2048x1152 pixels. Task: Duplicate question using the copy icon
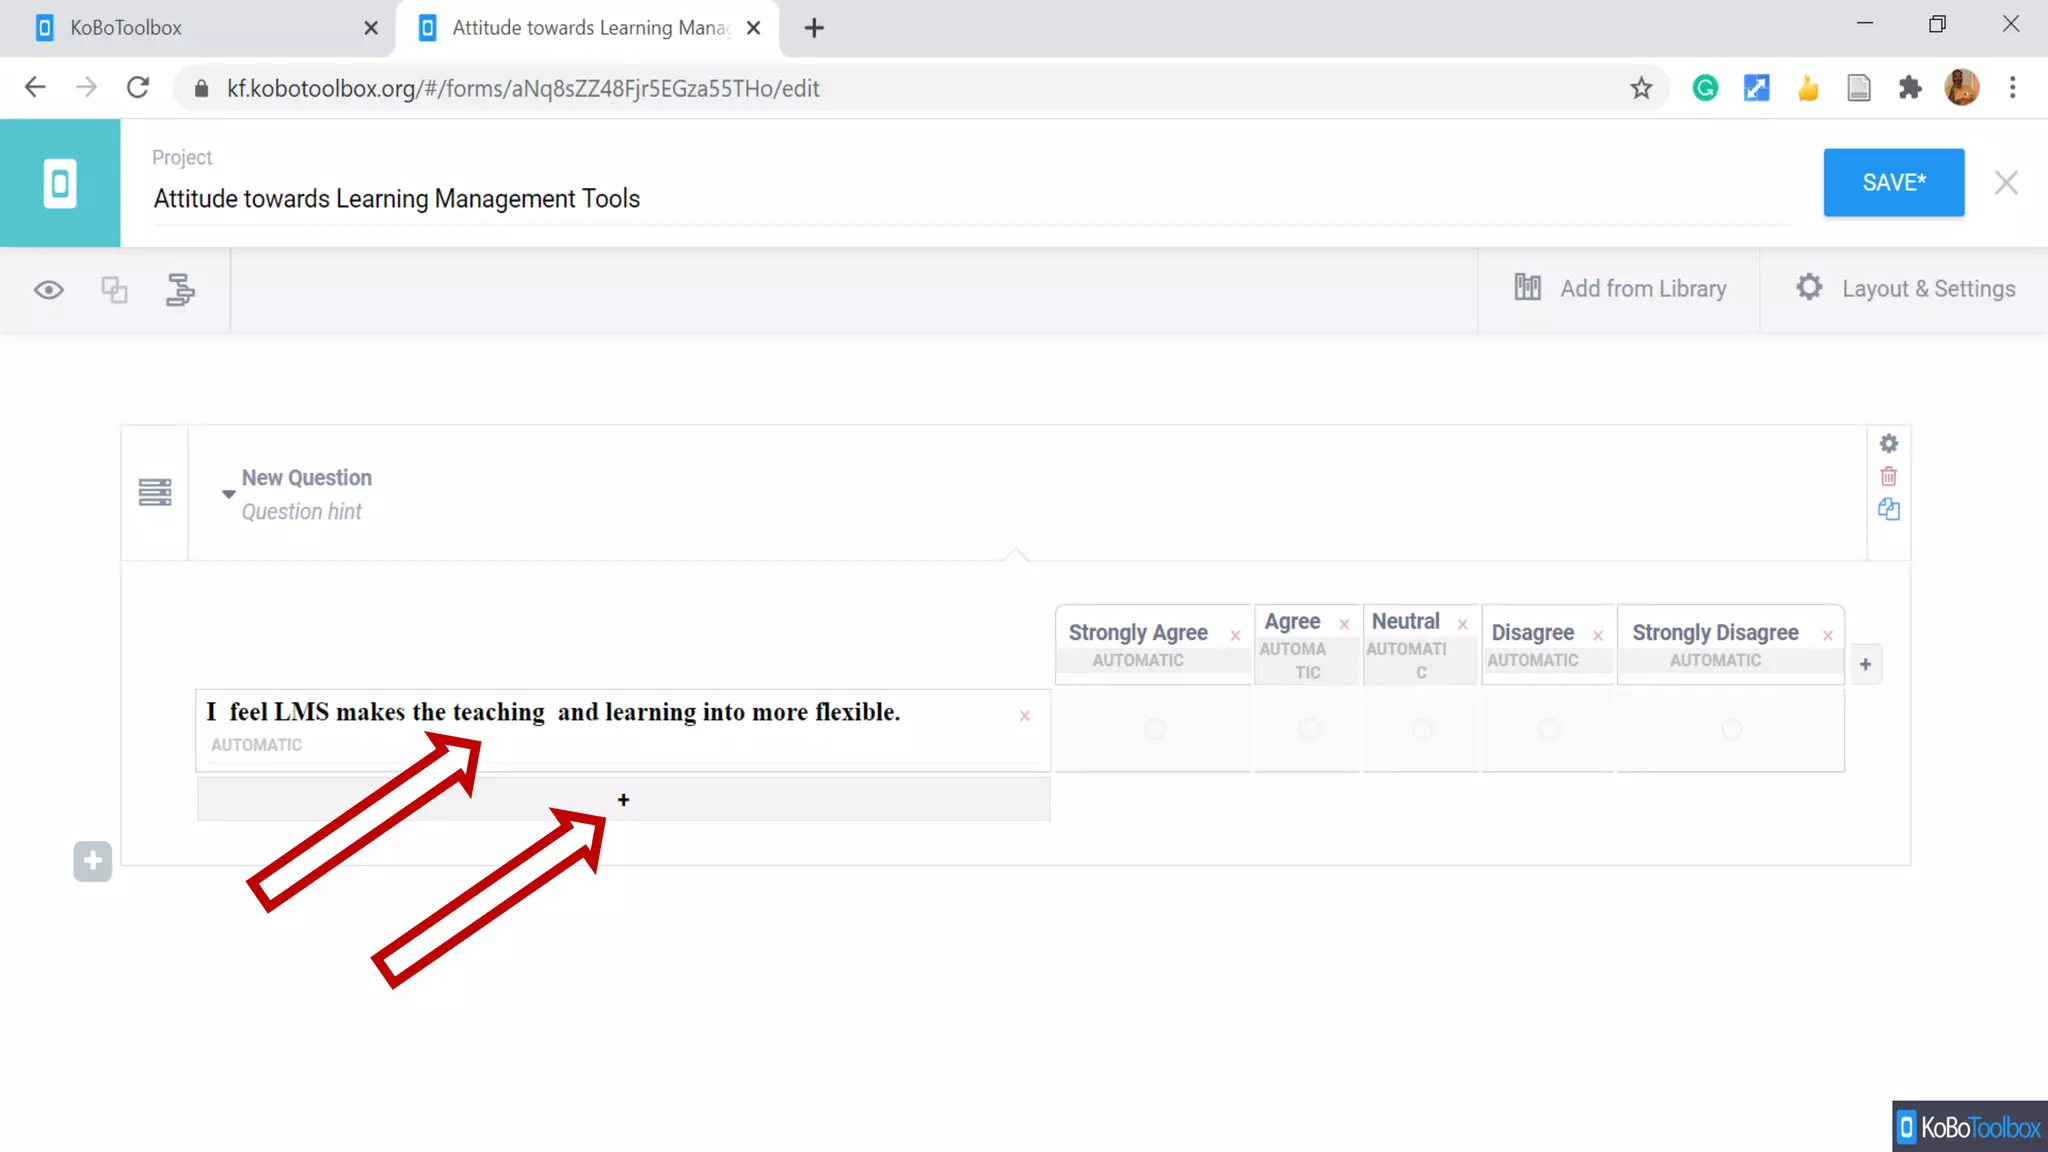point(1888,509)
